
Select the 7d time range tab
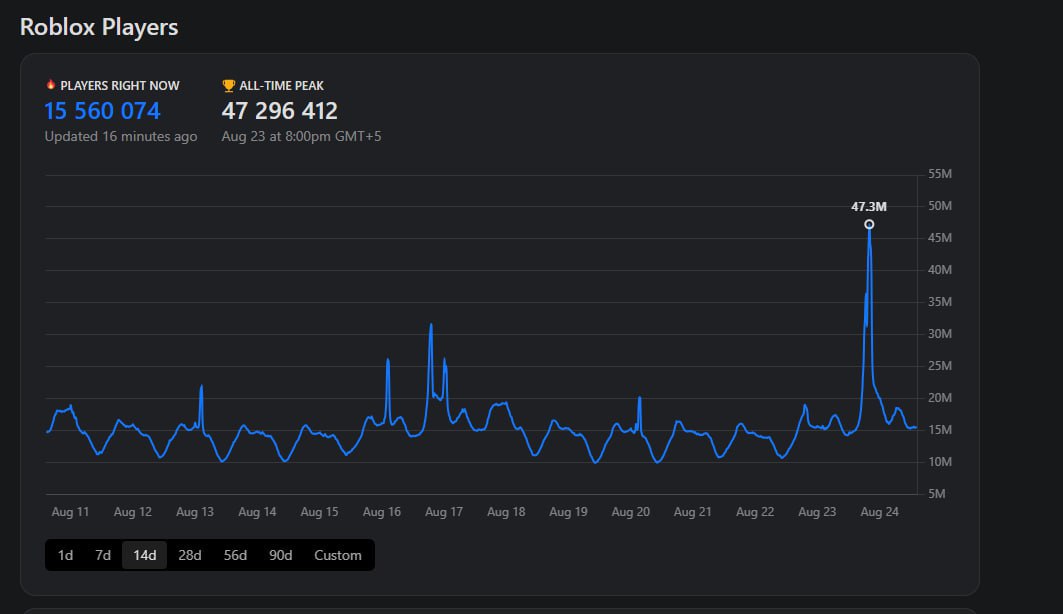pos(103,555)
